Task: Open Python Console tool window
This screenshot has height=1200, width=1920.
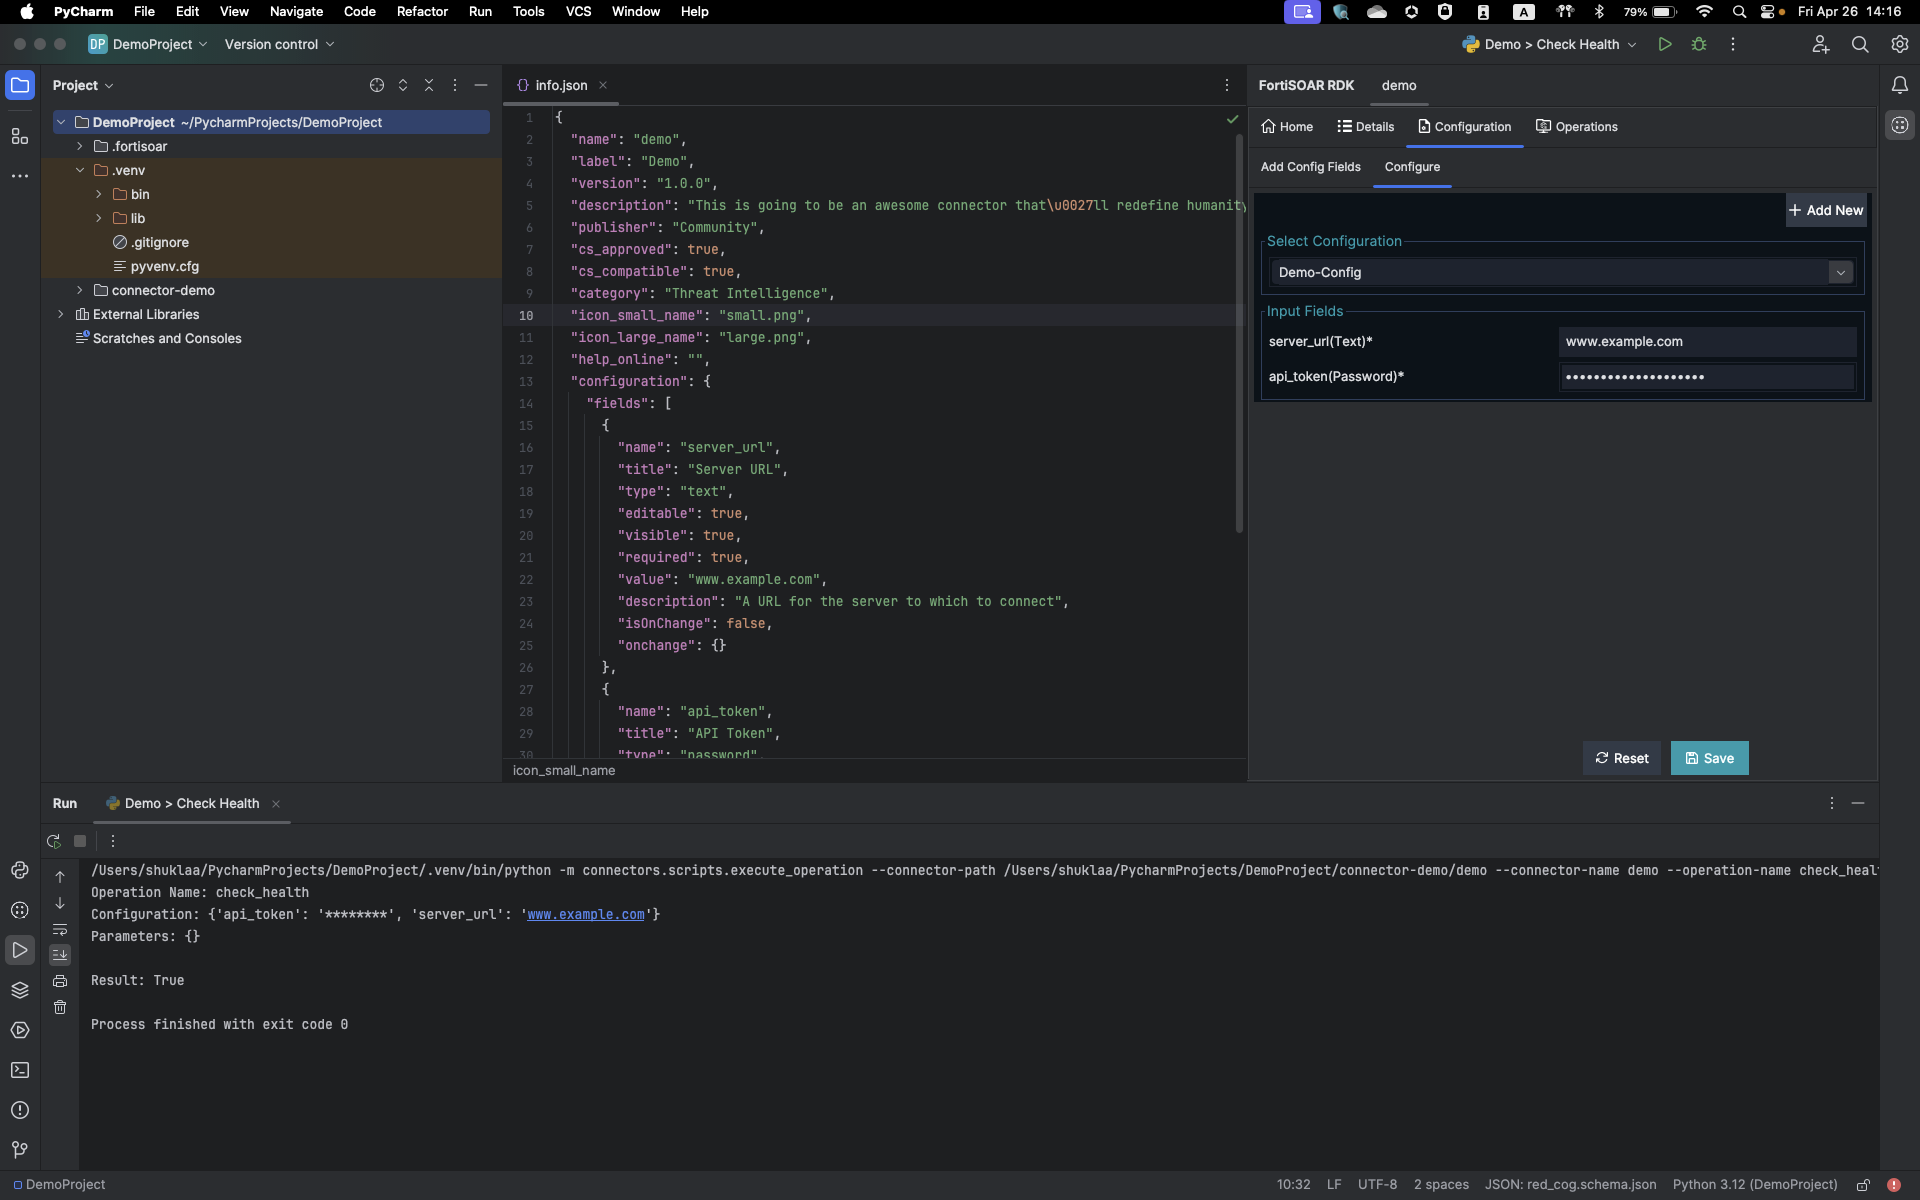Action: tap(19, 870)
